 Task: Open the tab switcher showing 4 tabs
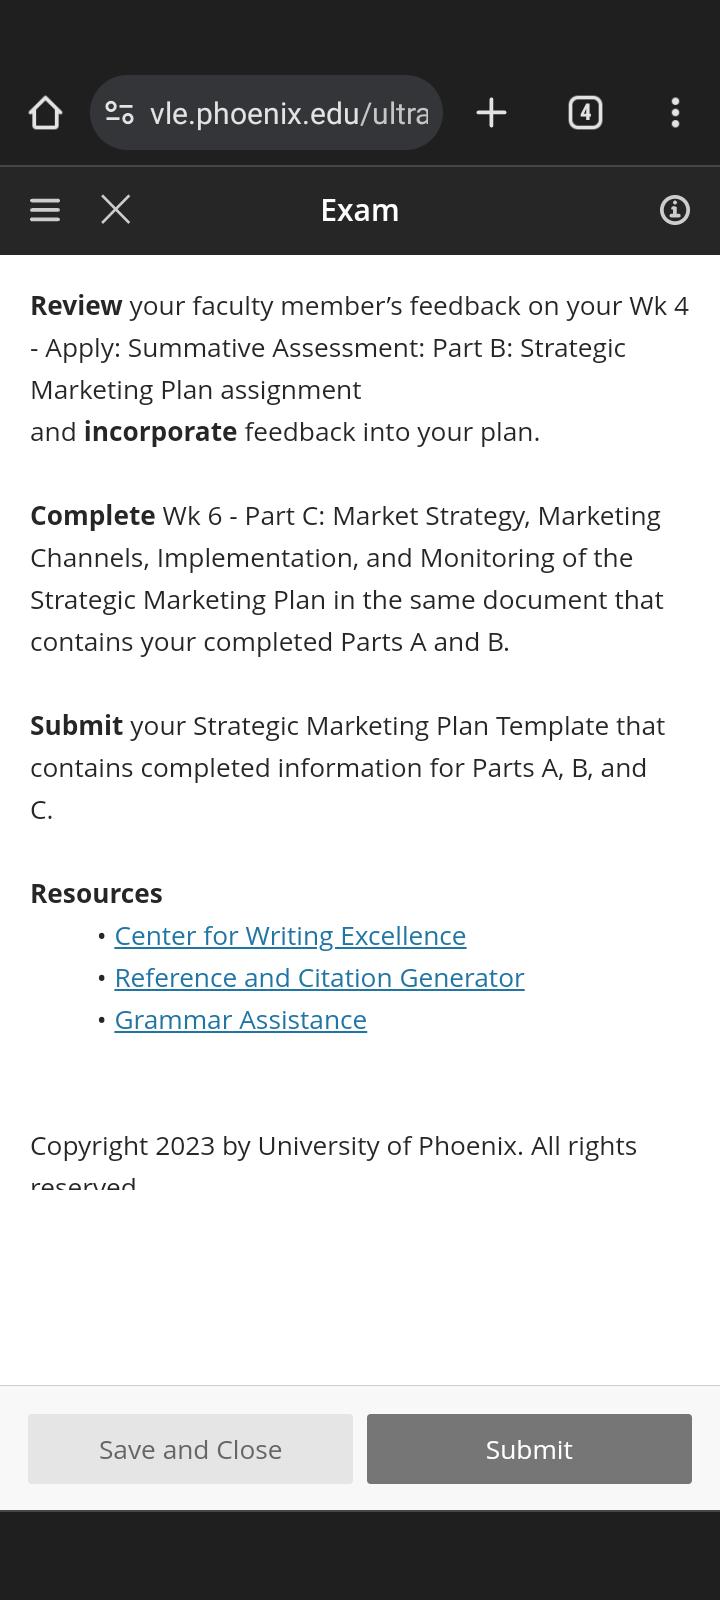(585, 113)
